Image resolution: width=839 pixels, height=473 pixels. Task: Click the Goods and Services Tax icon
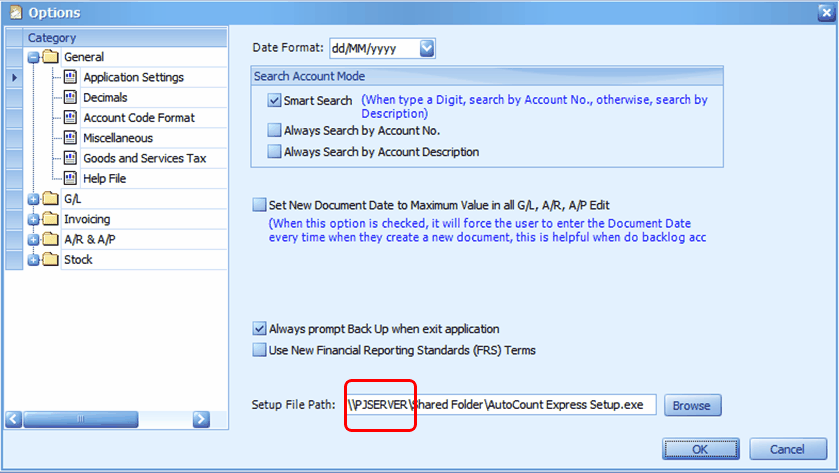pos(70,158)
